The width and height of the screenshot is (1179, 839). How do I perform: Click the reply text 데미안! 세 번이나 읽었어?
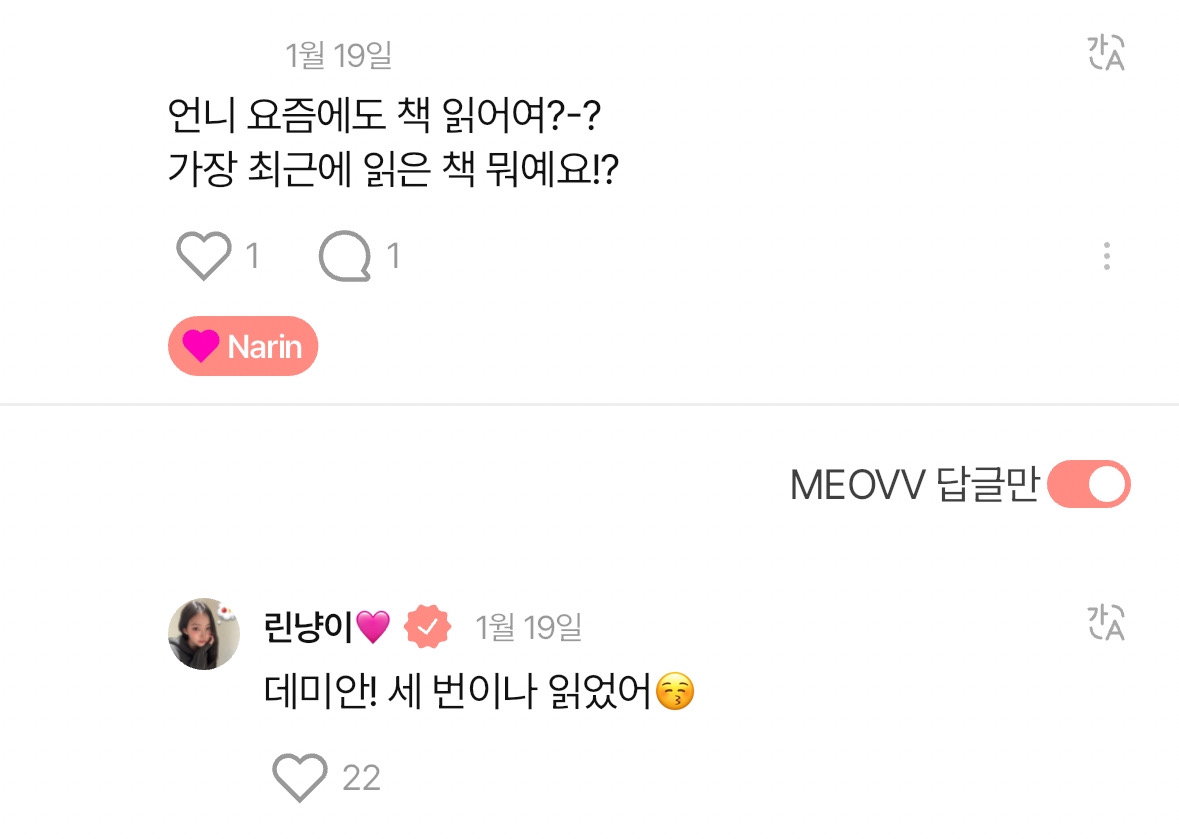click(458, 692)
